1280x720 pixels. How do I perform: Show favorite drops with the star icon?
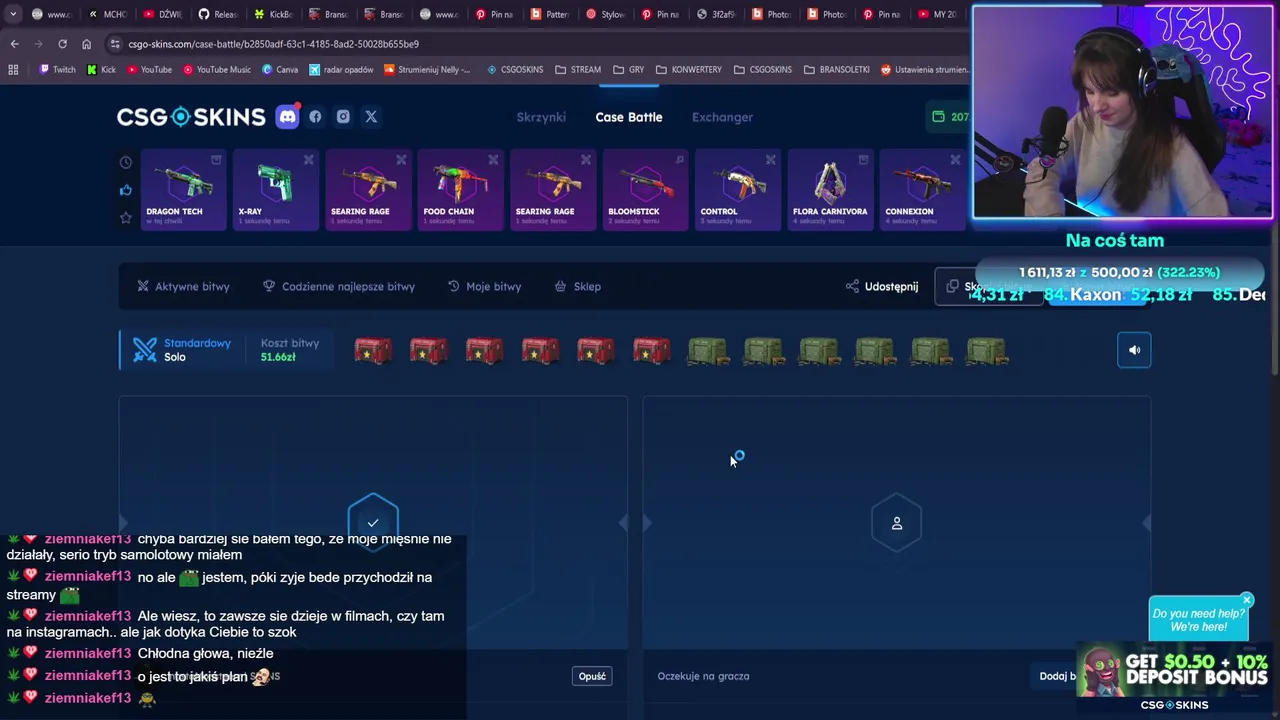126,218
